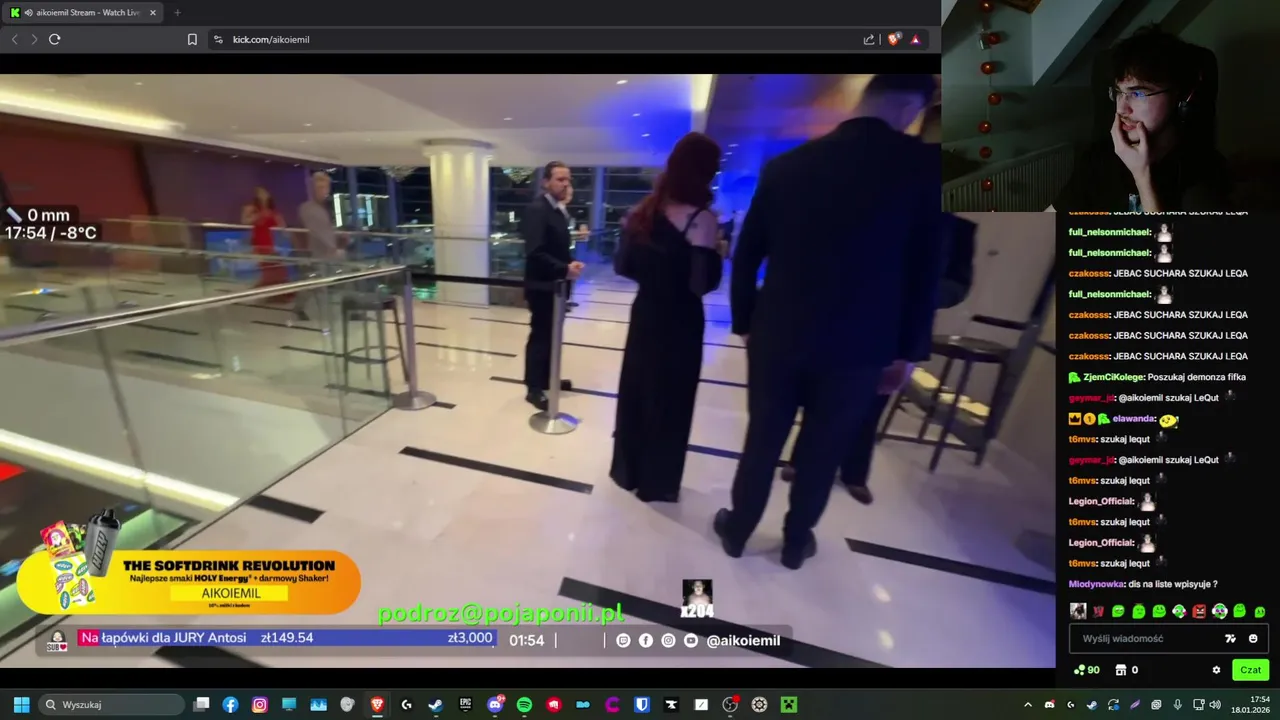Open Discord from the taskbar

pyautogui.click(x=495, y=705)
